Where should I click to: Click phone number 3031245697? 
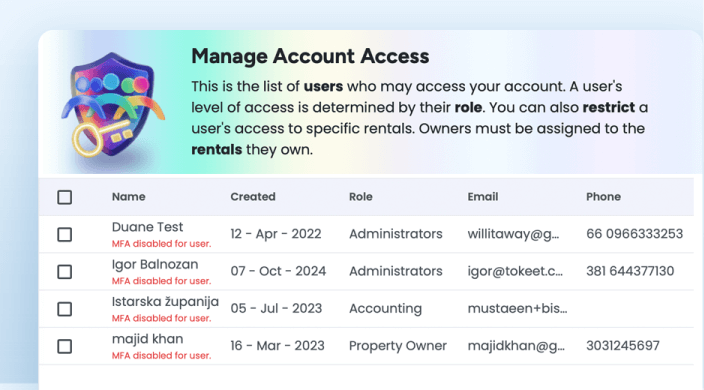point(623,346)
